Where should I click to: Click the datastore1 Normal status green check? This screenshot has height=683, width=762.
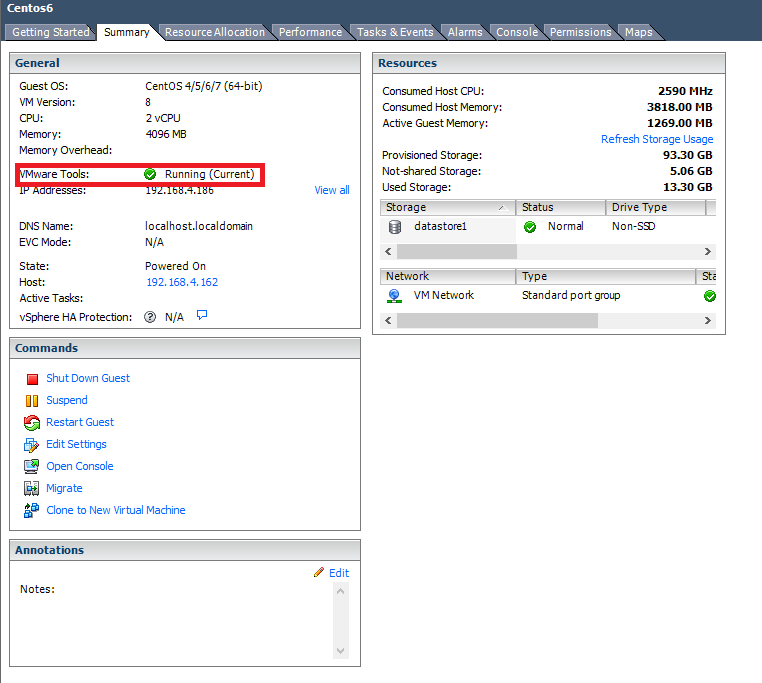point(530,227)
